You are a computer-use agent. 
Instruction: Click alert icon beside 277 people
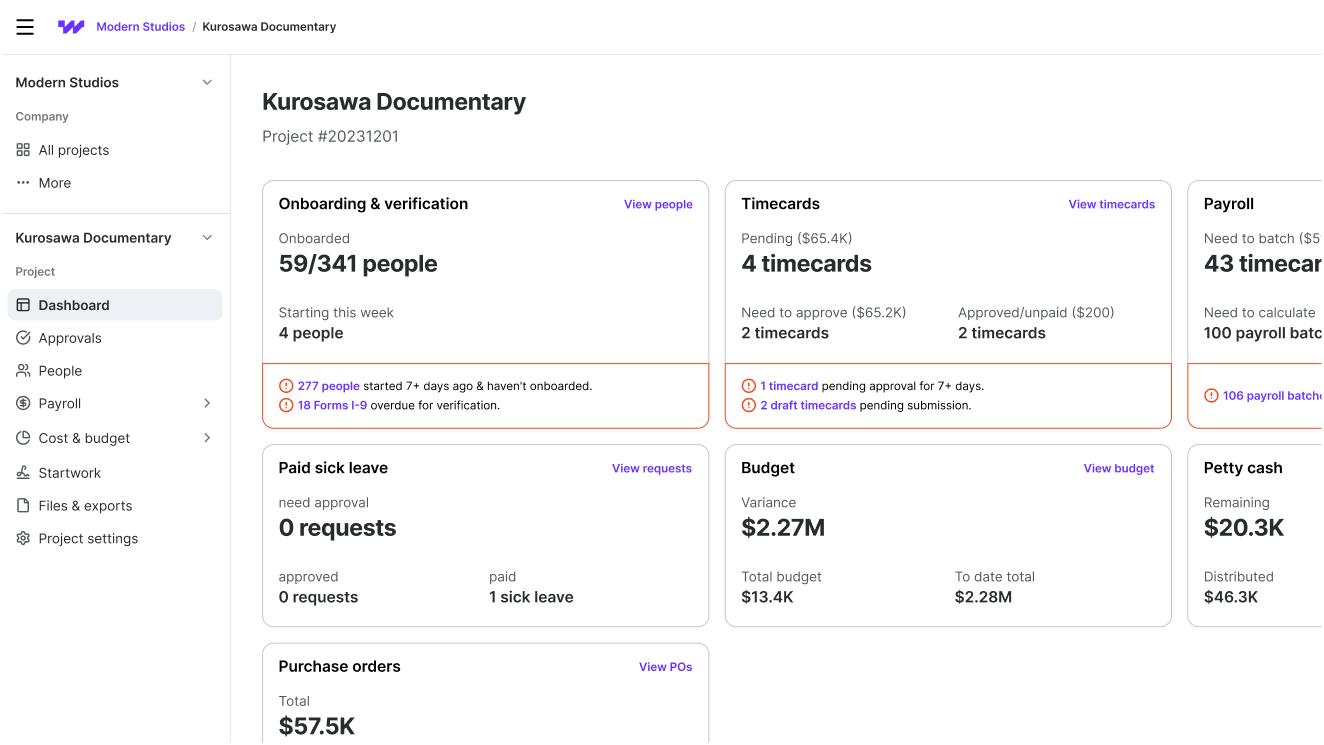point(286,386)
